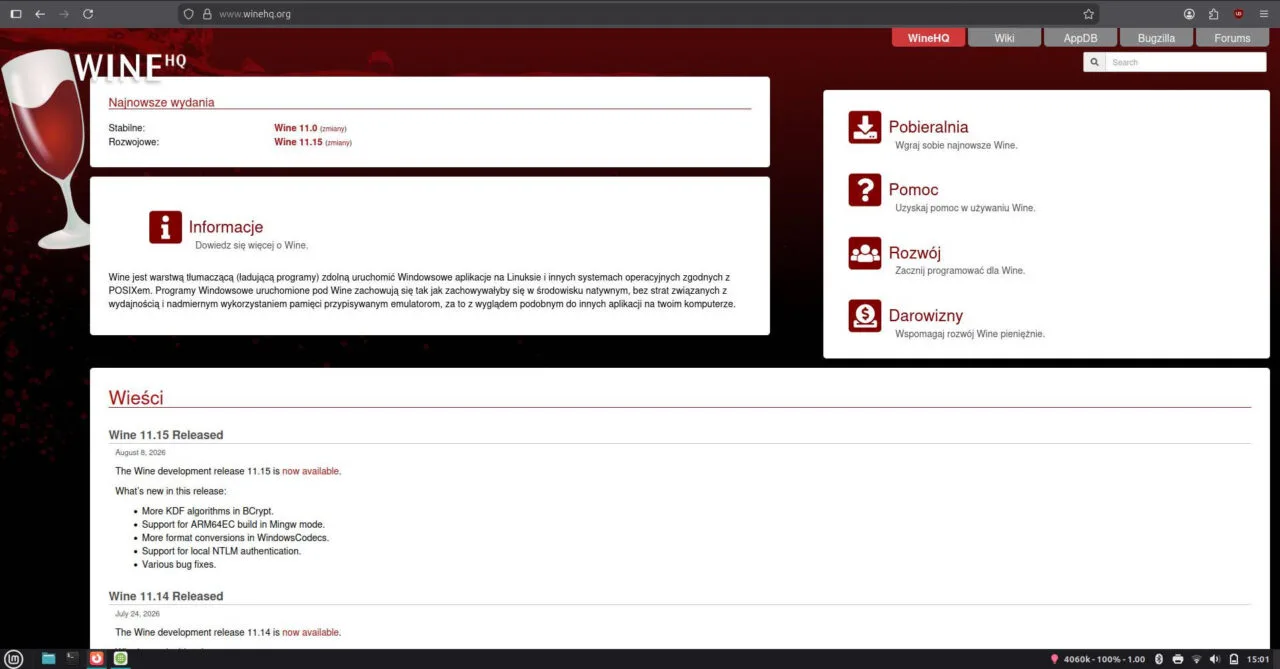Click the 'Najnowsze wydania' heading
Screen dimensions: 1280x669
point(161,102)
